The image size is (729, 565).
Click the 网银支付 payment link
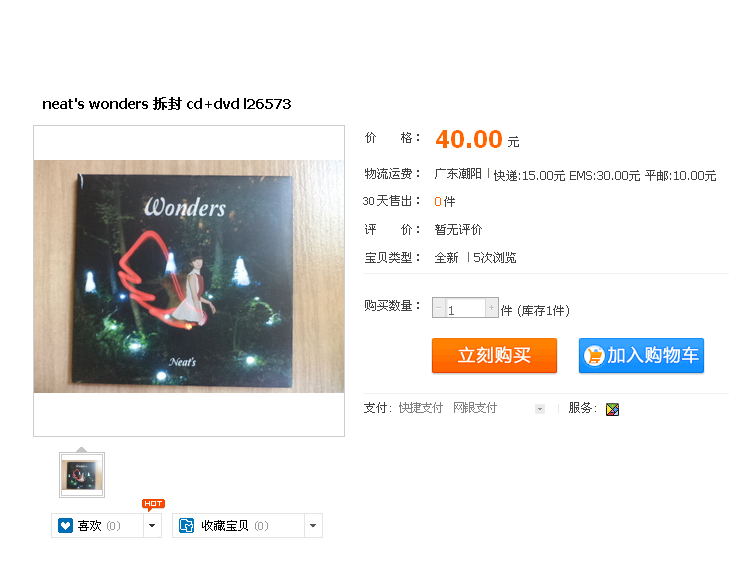(x=475, y=408)
